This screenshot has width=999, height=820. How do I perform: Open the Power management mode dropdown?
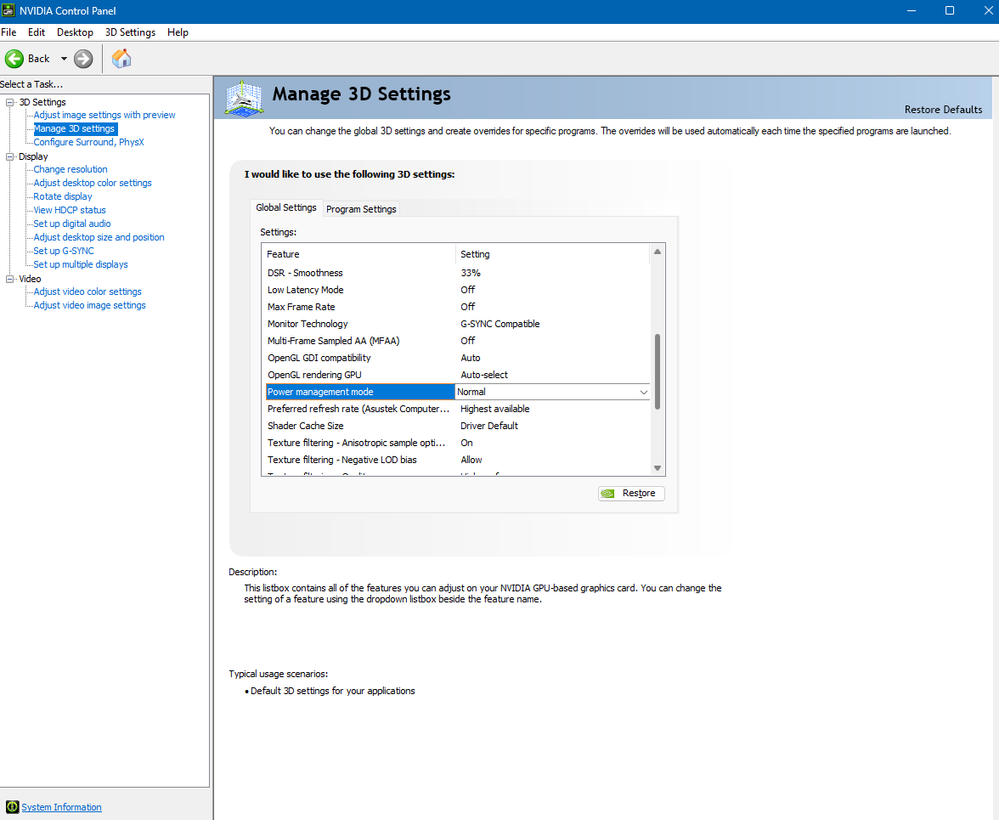[x=643, y=392]
